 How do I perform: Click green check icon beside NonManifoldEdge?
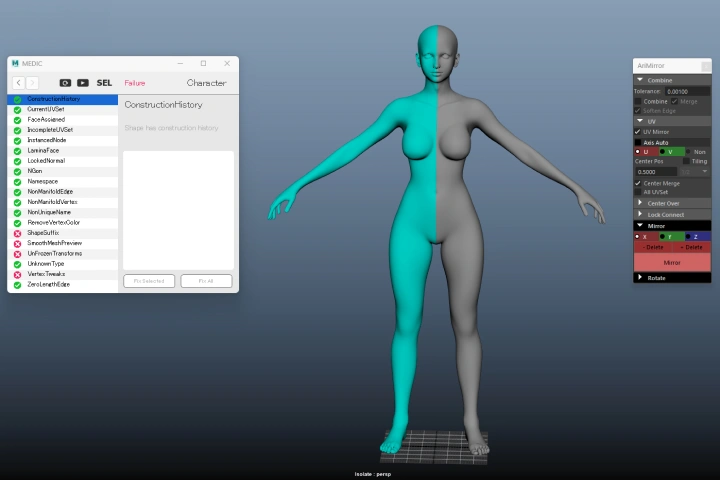click(17, 192)
